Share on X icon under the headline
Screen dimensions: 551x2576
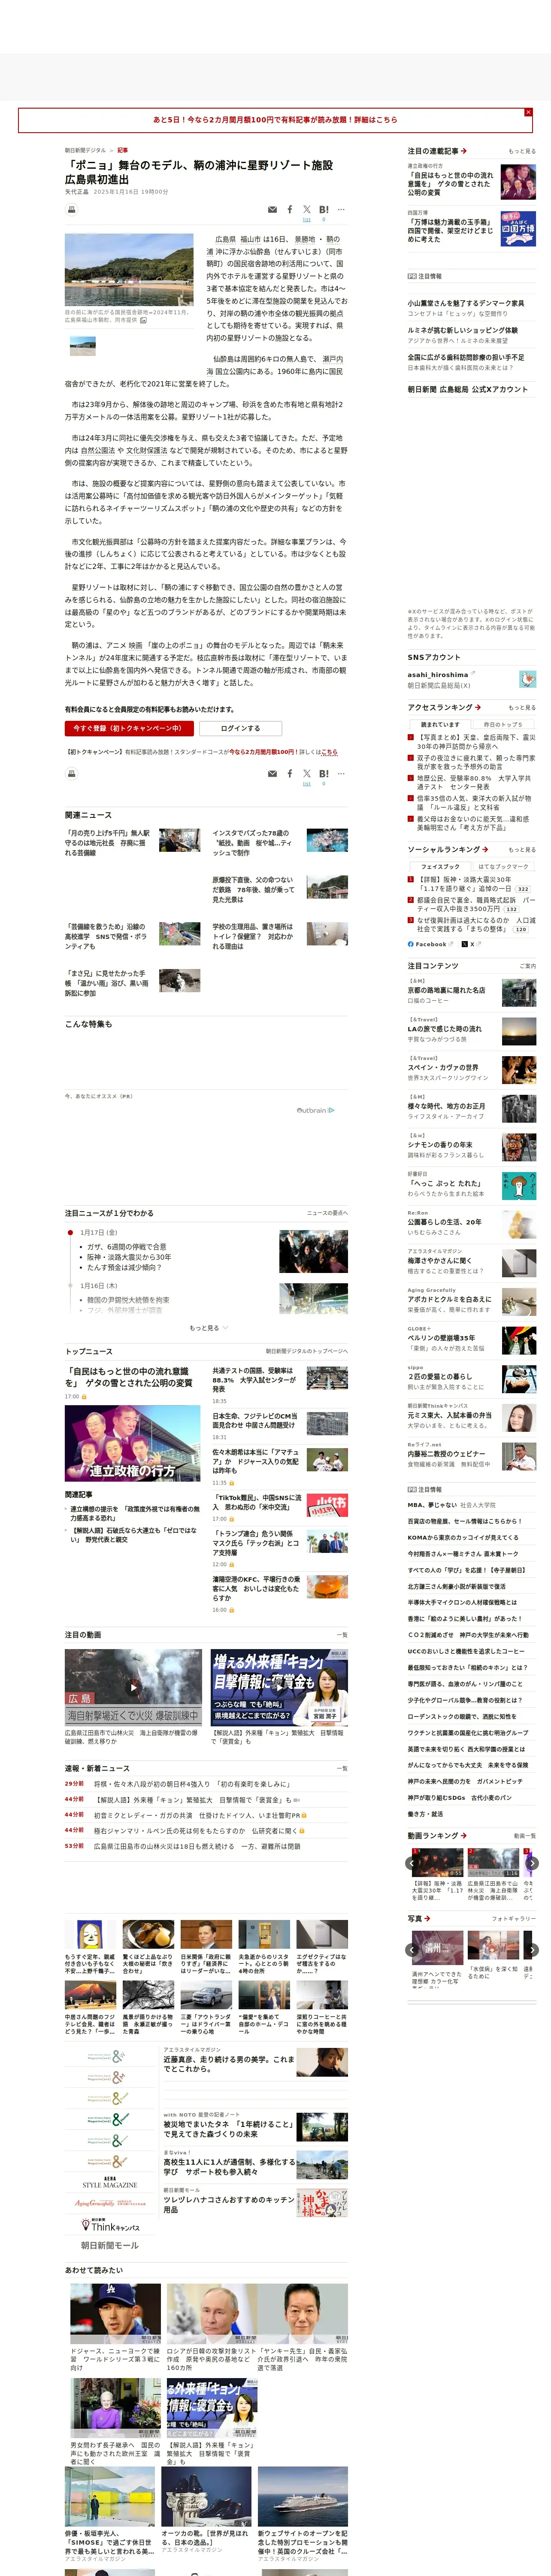coord(307,210)
